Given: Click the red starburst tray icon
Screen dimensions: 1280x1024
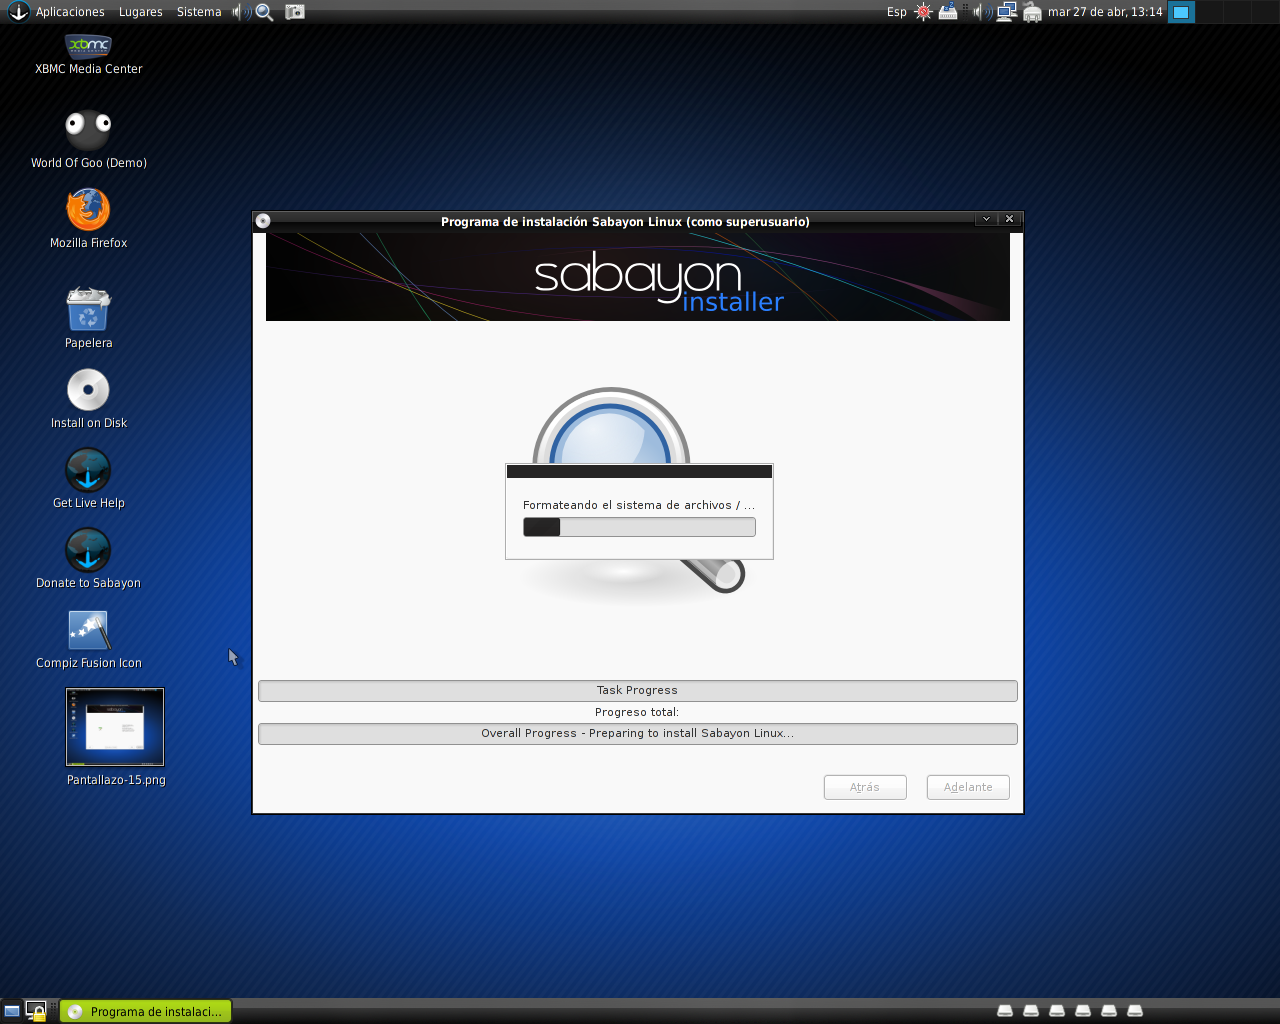Looking at the screenshot, I should pyautogui.click(x=923, y=12).
